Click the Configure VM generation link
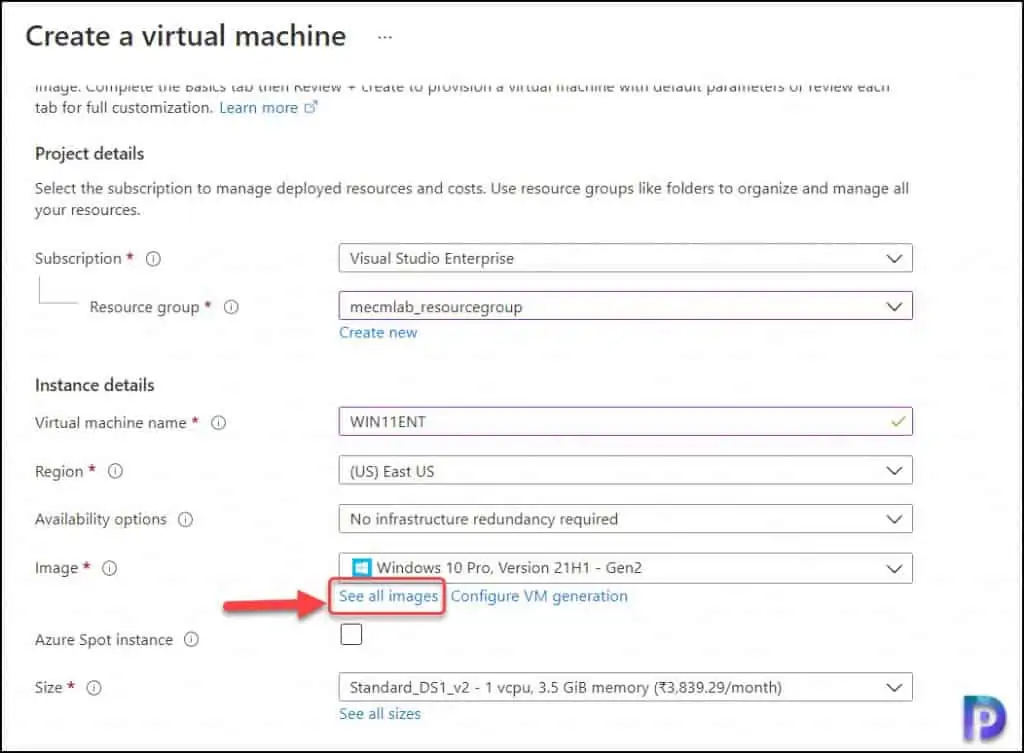Viewport: 1024px width, 753px height. [539, 596]
